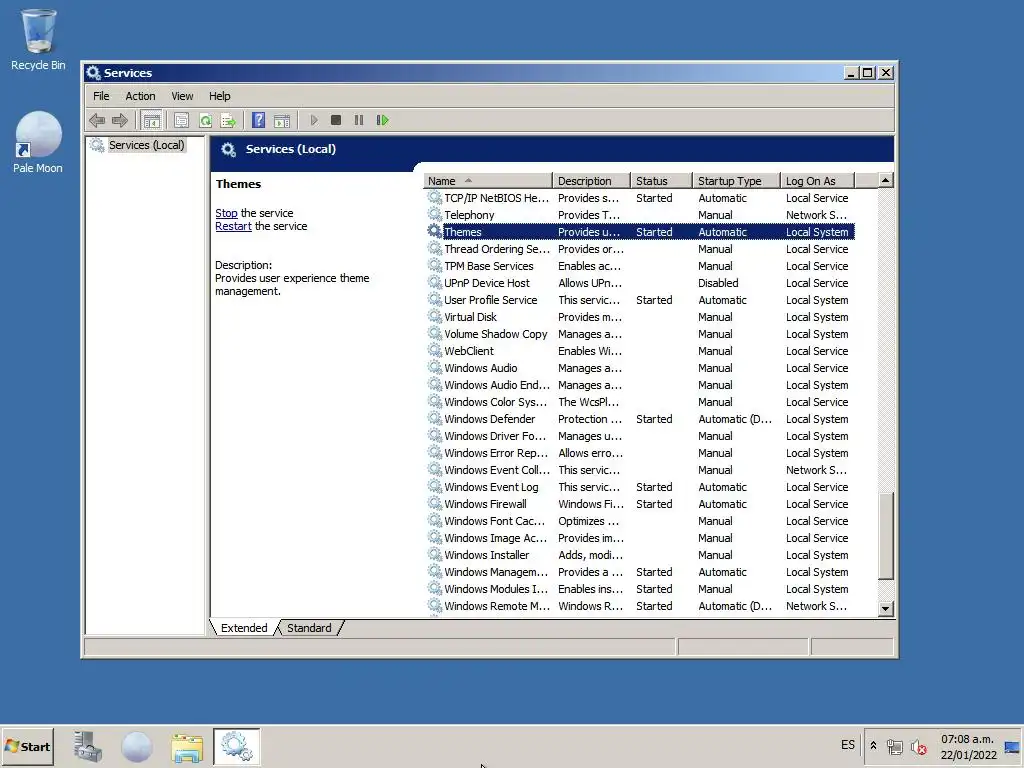Click the vertical scrollbar thumb in services list

tap(886, 536)
